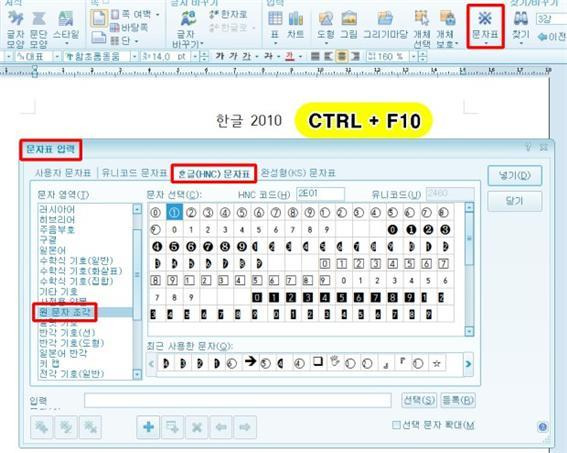Click the gray X delete icon at dialog bottom
Image resolution: width=567 pixels, height=453 pixels.
click(197, 427)
